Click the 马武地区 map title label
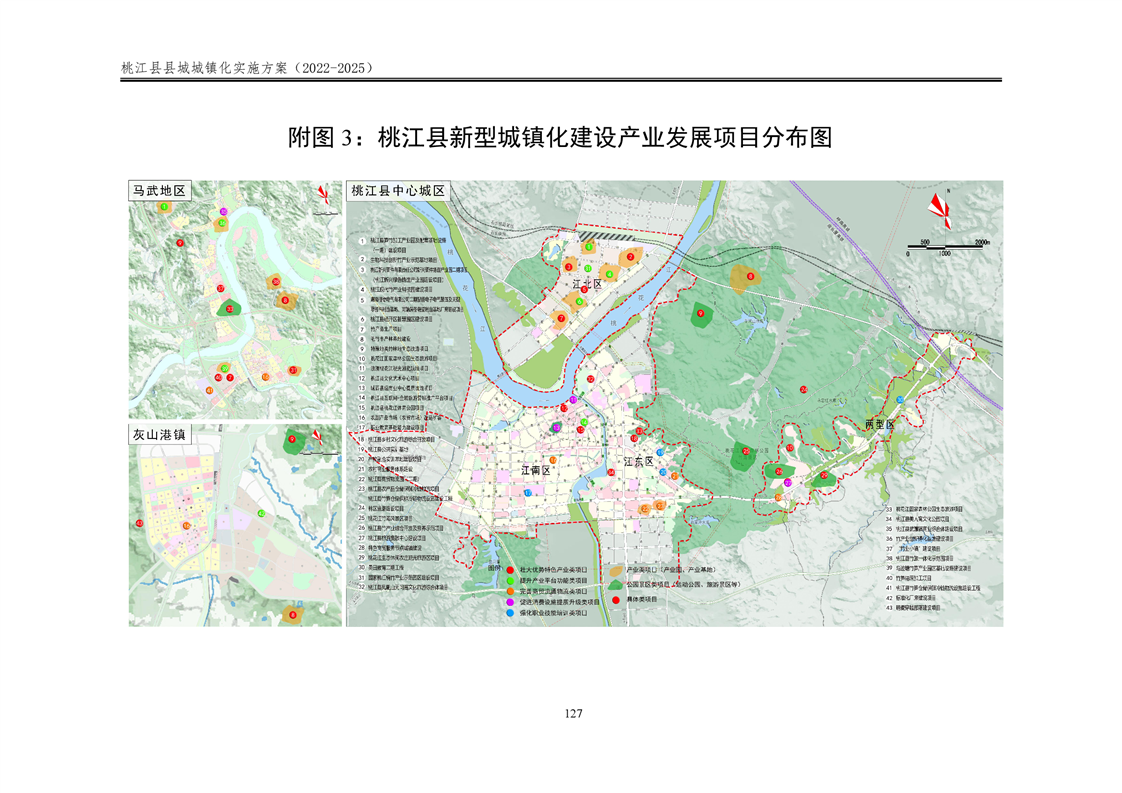 pos(159,191)
